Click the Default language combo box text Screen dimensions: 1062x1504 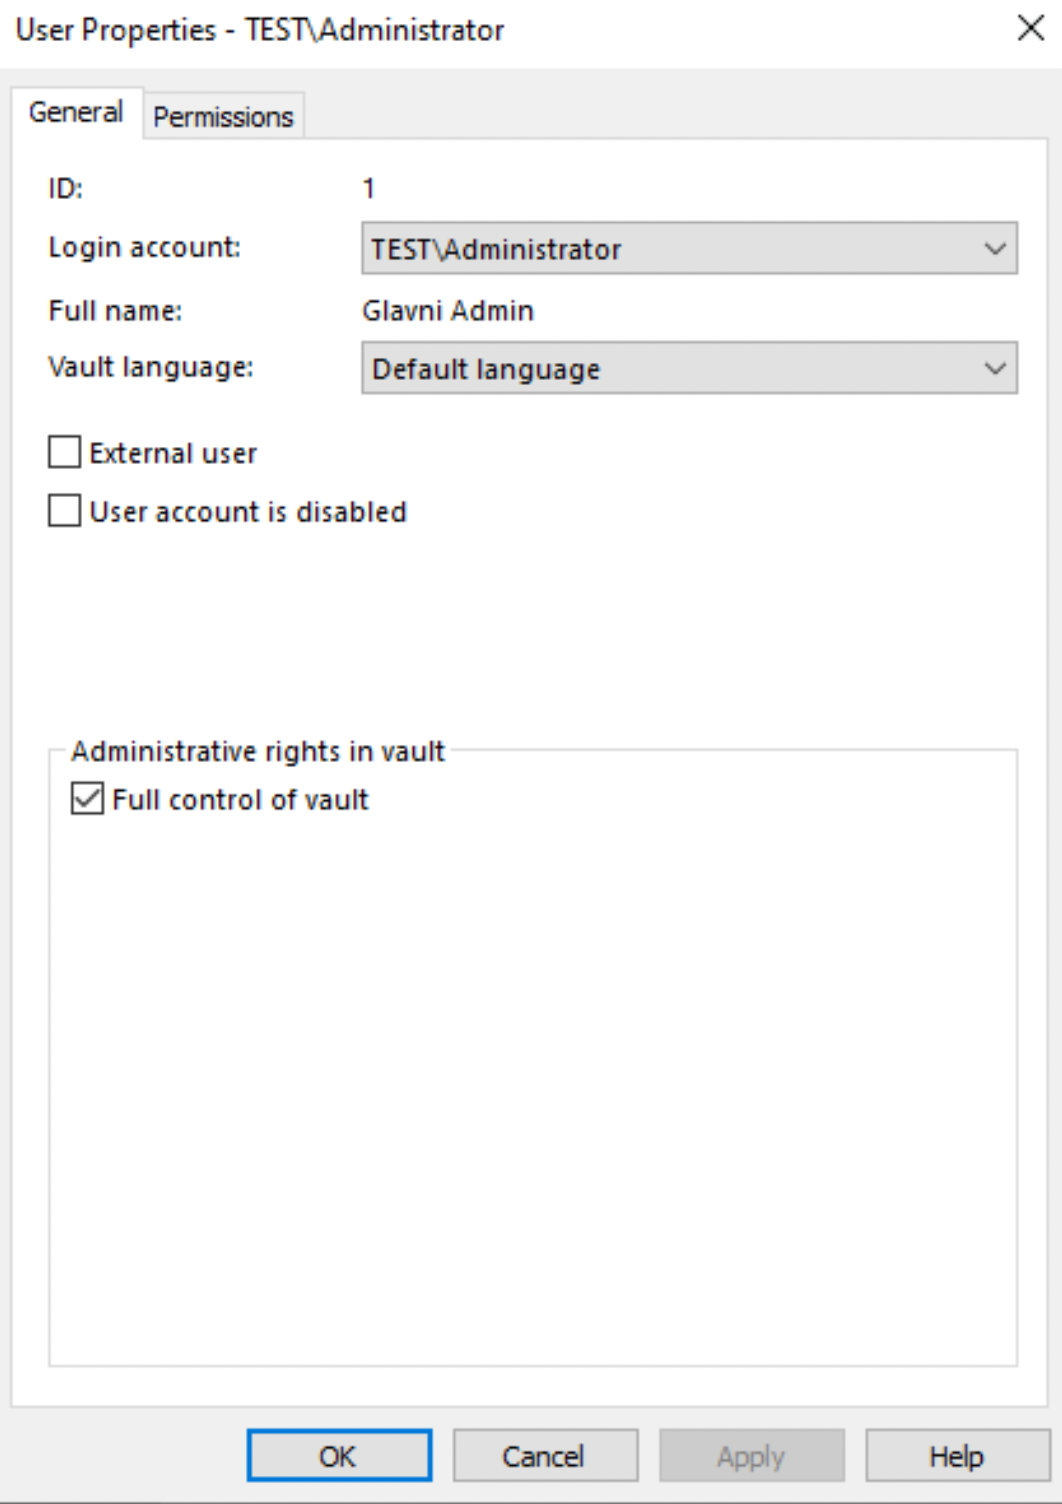[x=486, y=370]
